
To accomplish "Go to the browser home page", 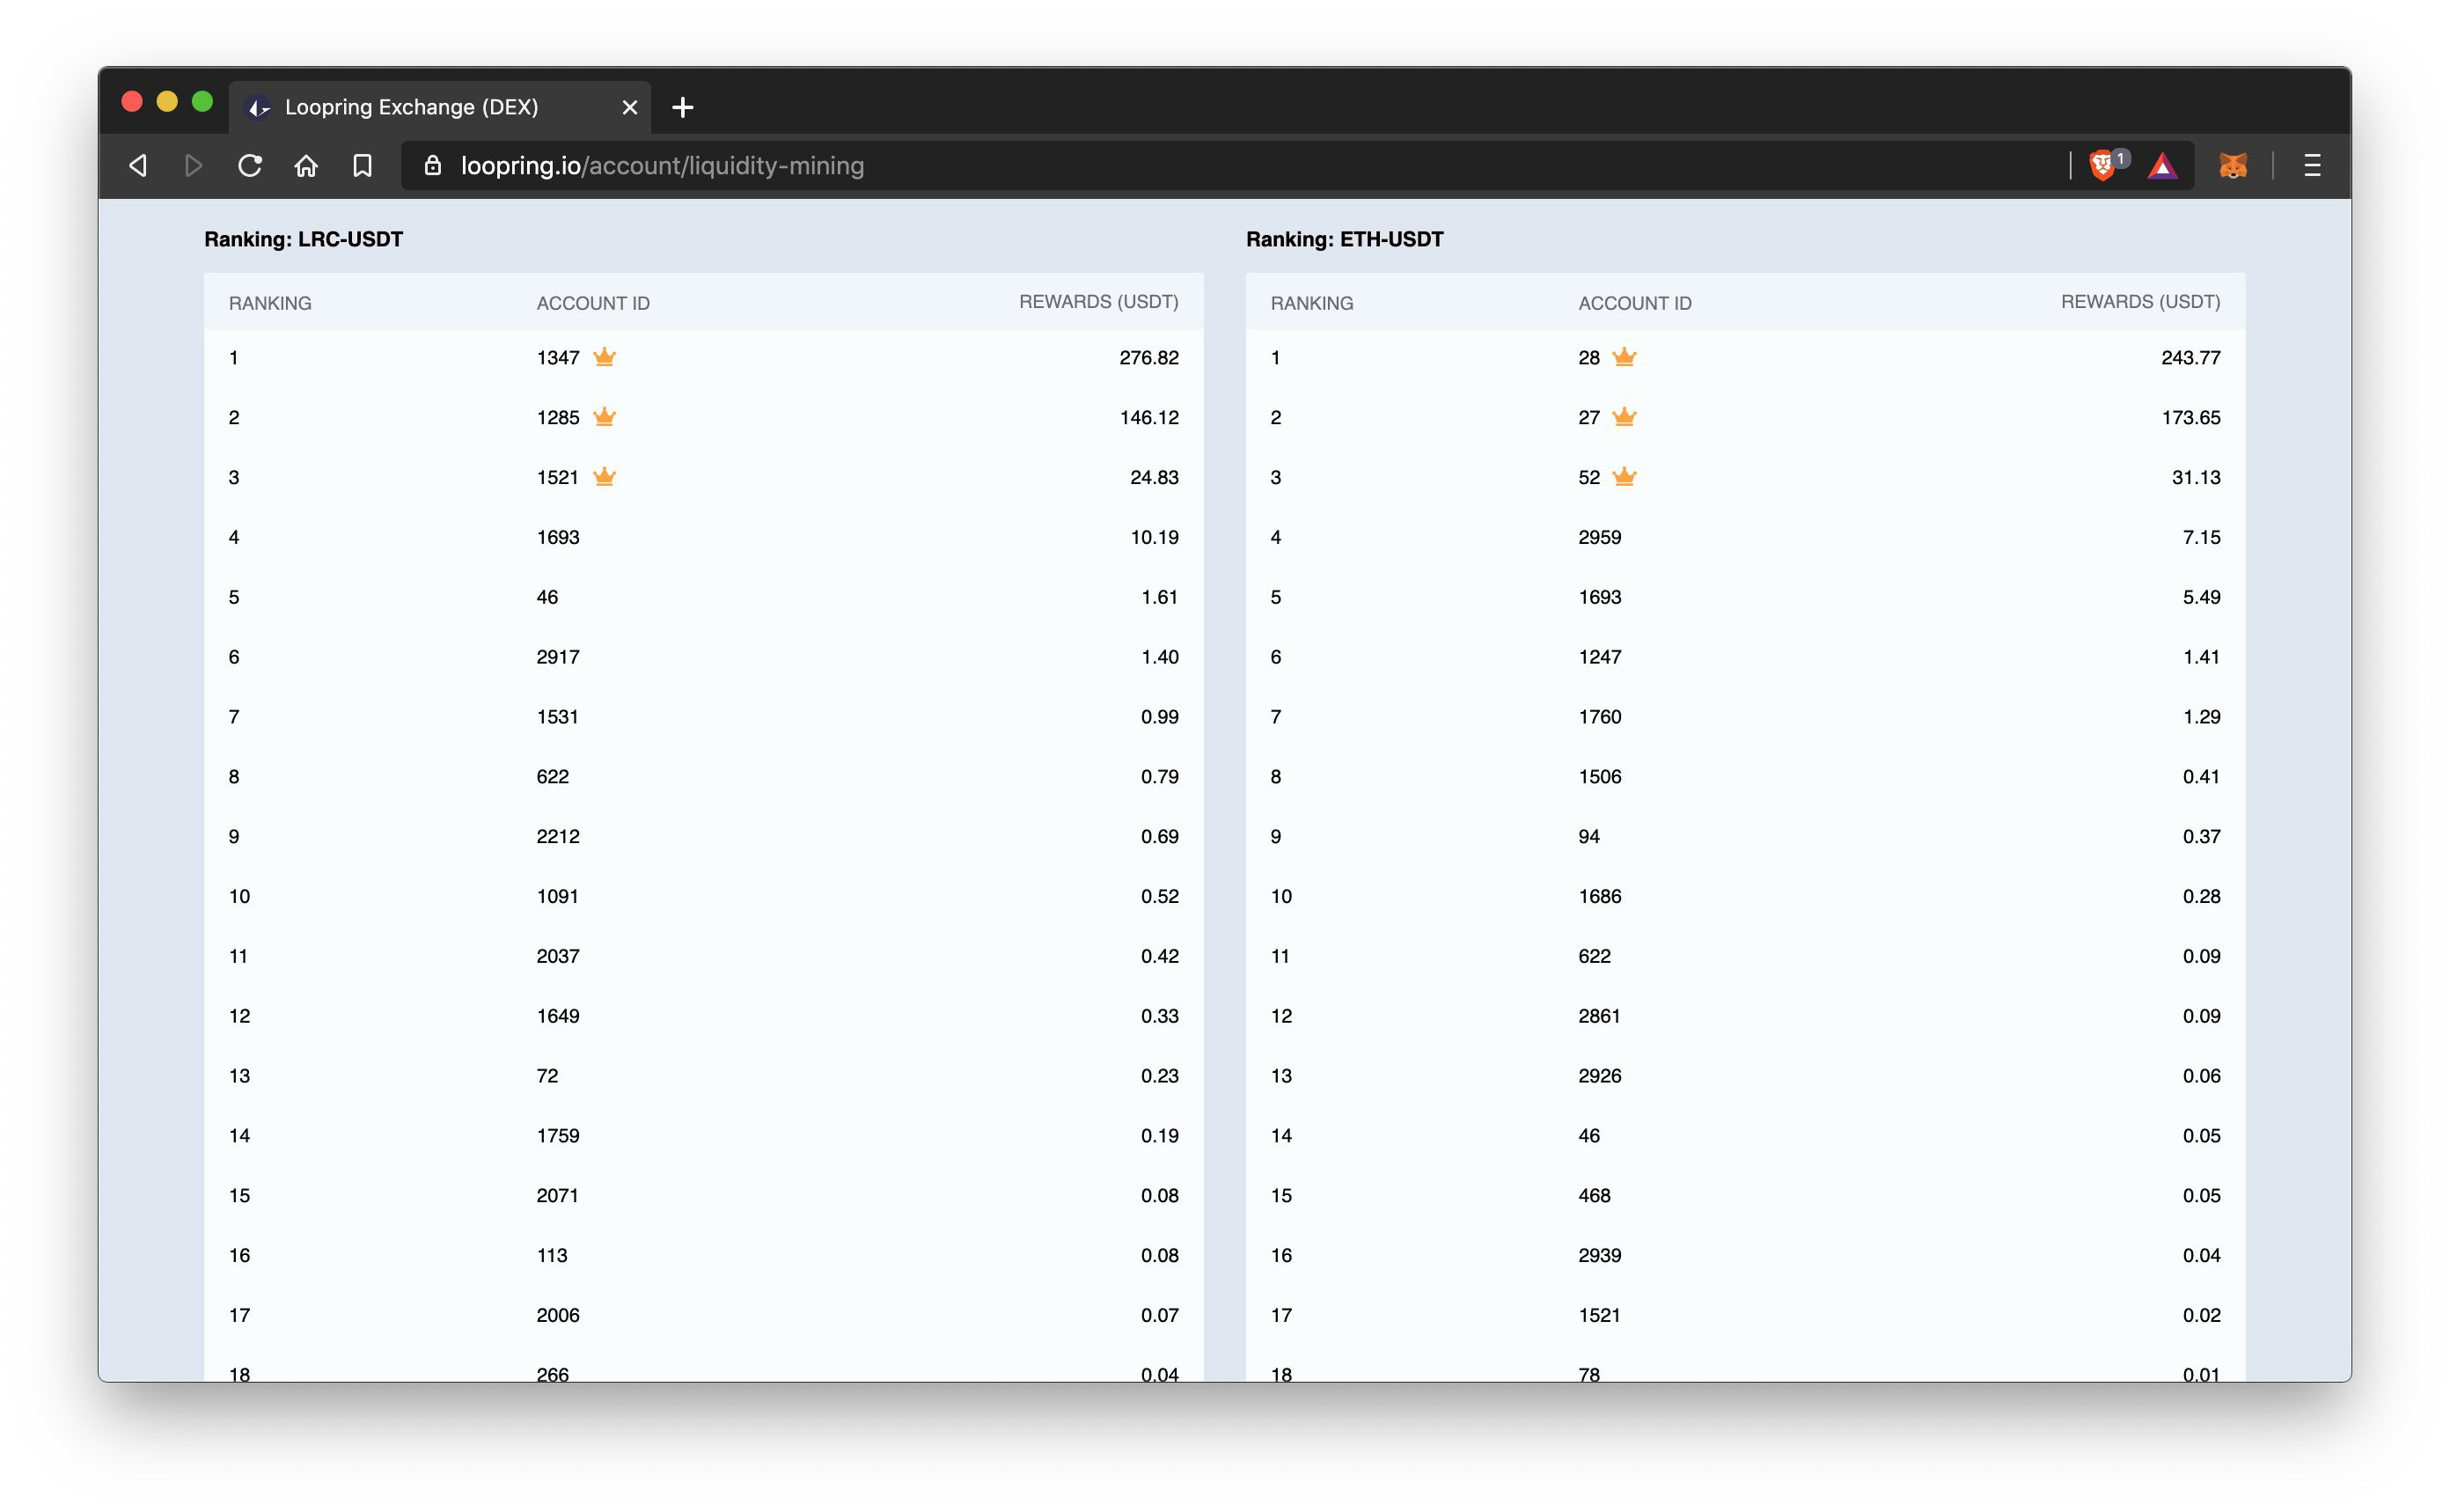I will [306, 166].
